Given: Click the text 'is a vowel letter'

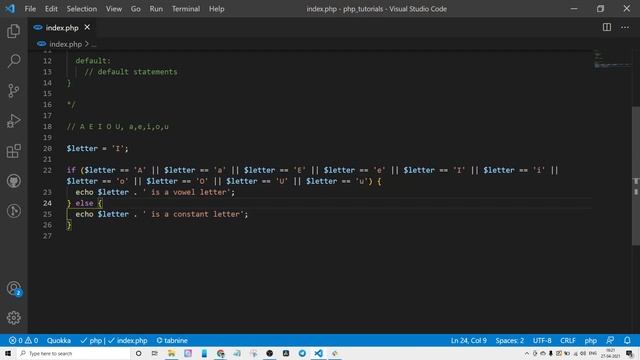Looking at the screenshot, I should [x=188, y=192].
